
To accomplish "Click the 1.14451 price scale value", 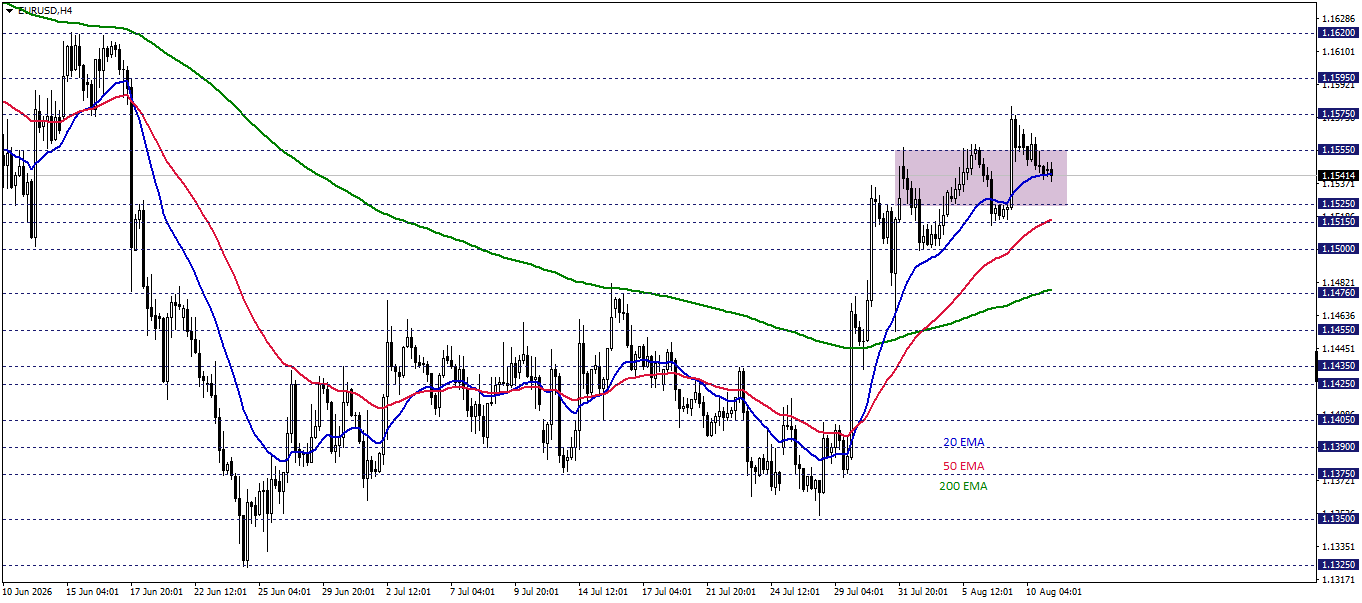I will [x=1338, y=349].
